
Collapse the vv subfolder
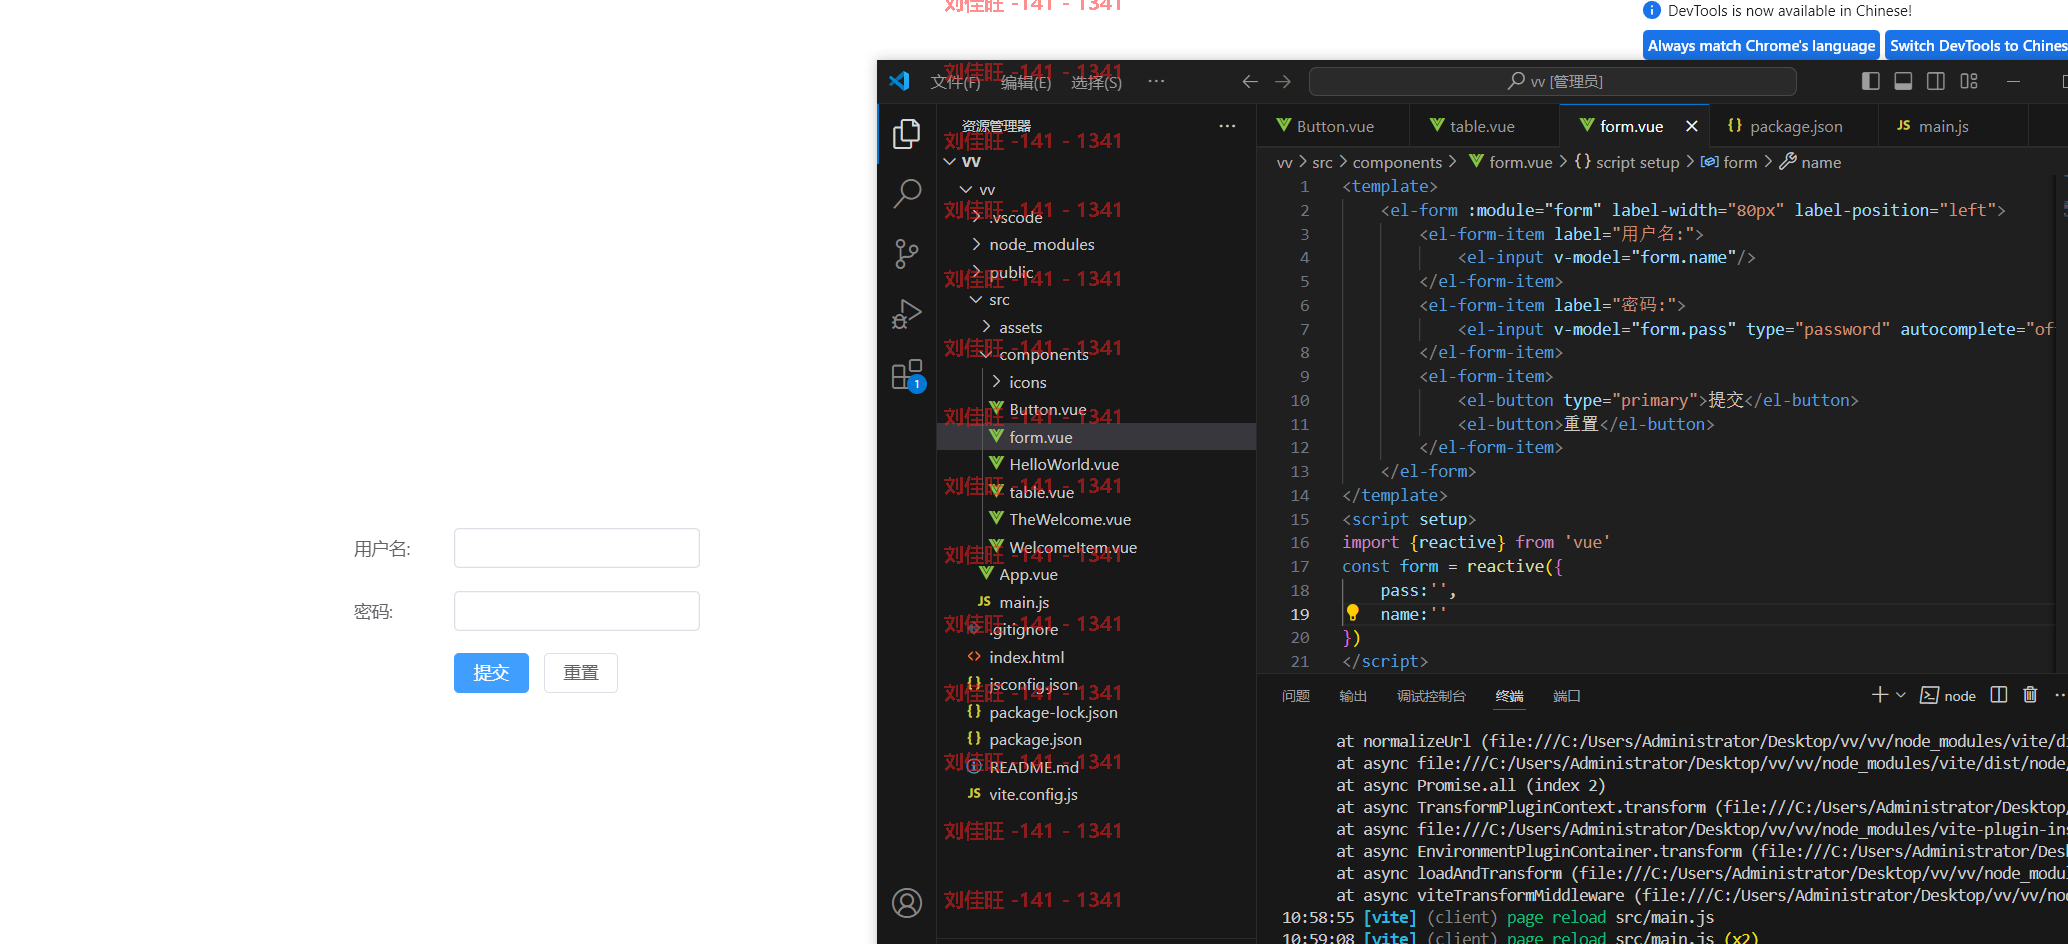(x=1096, y=189)
